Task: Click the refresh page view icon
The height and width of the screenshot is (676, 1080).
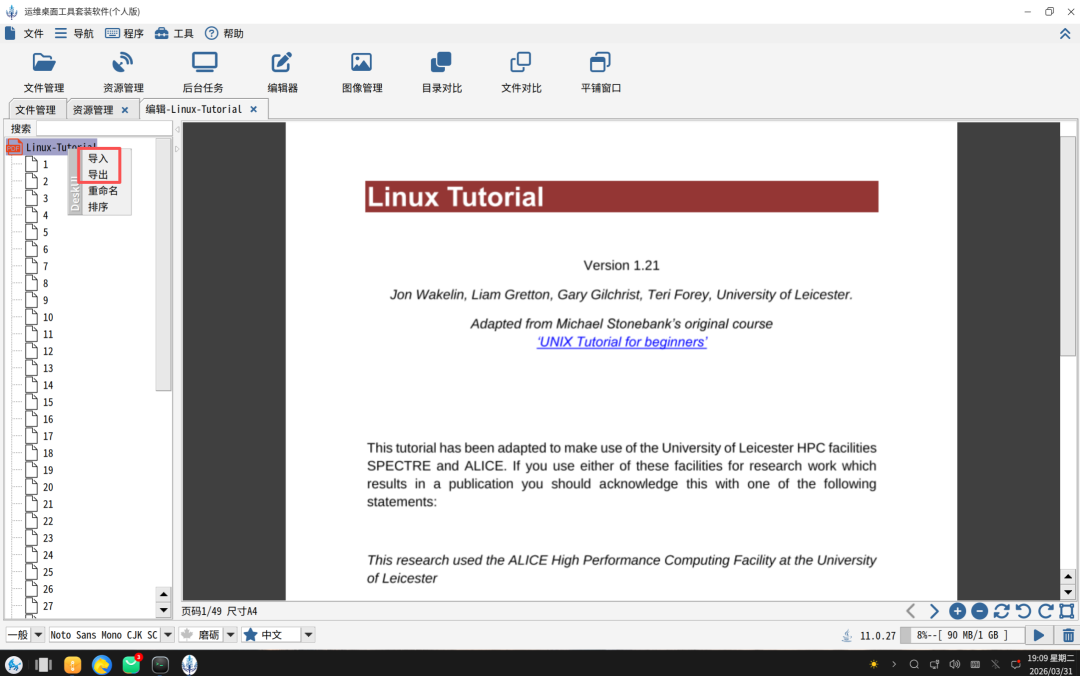Action: (1001, 611)
